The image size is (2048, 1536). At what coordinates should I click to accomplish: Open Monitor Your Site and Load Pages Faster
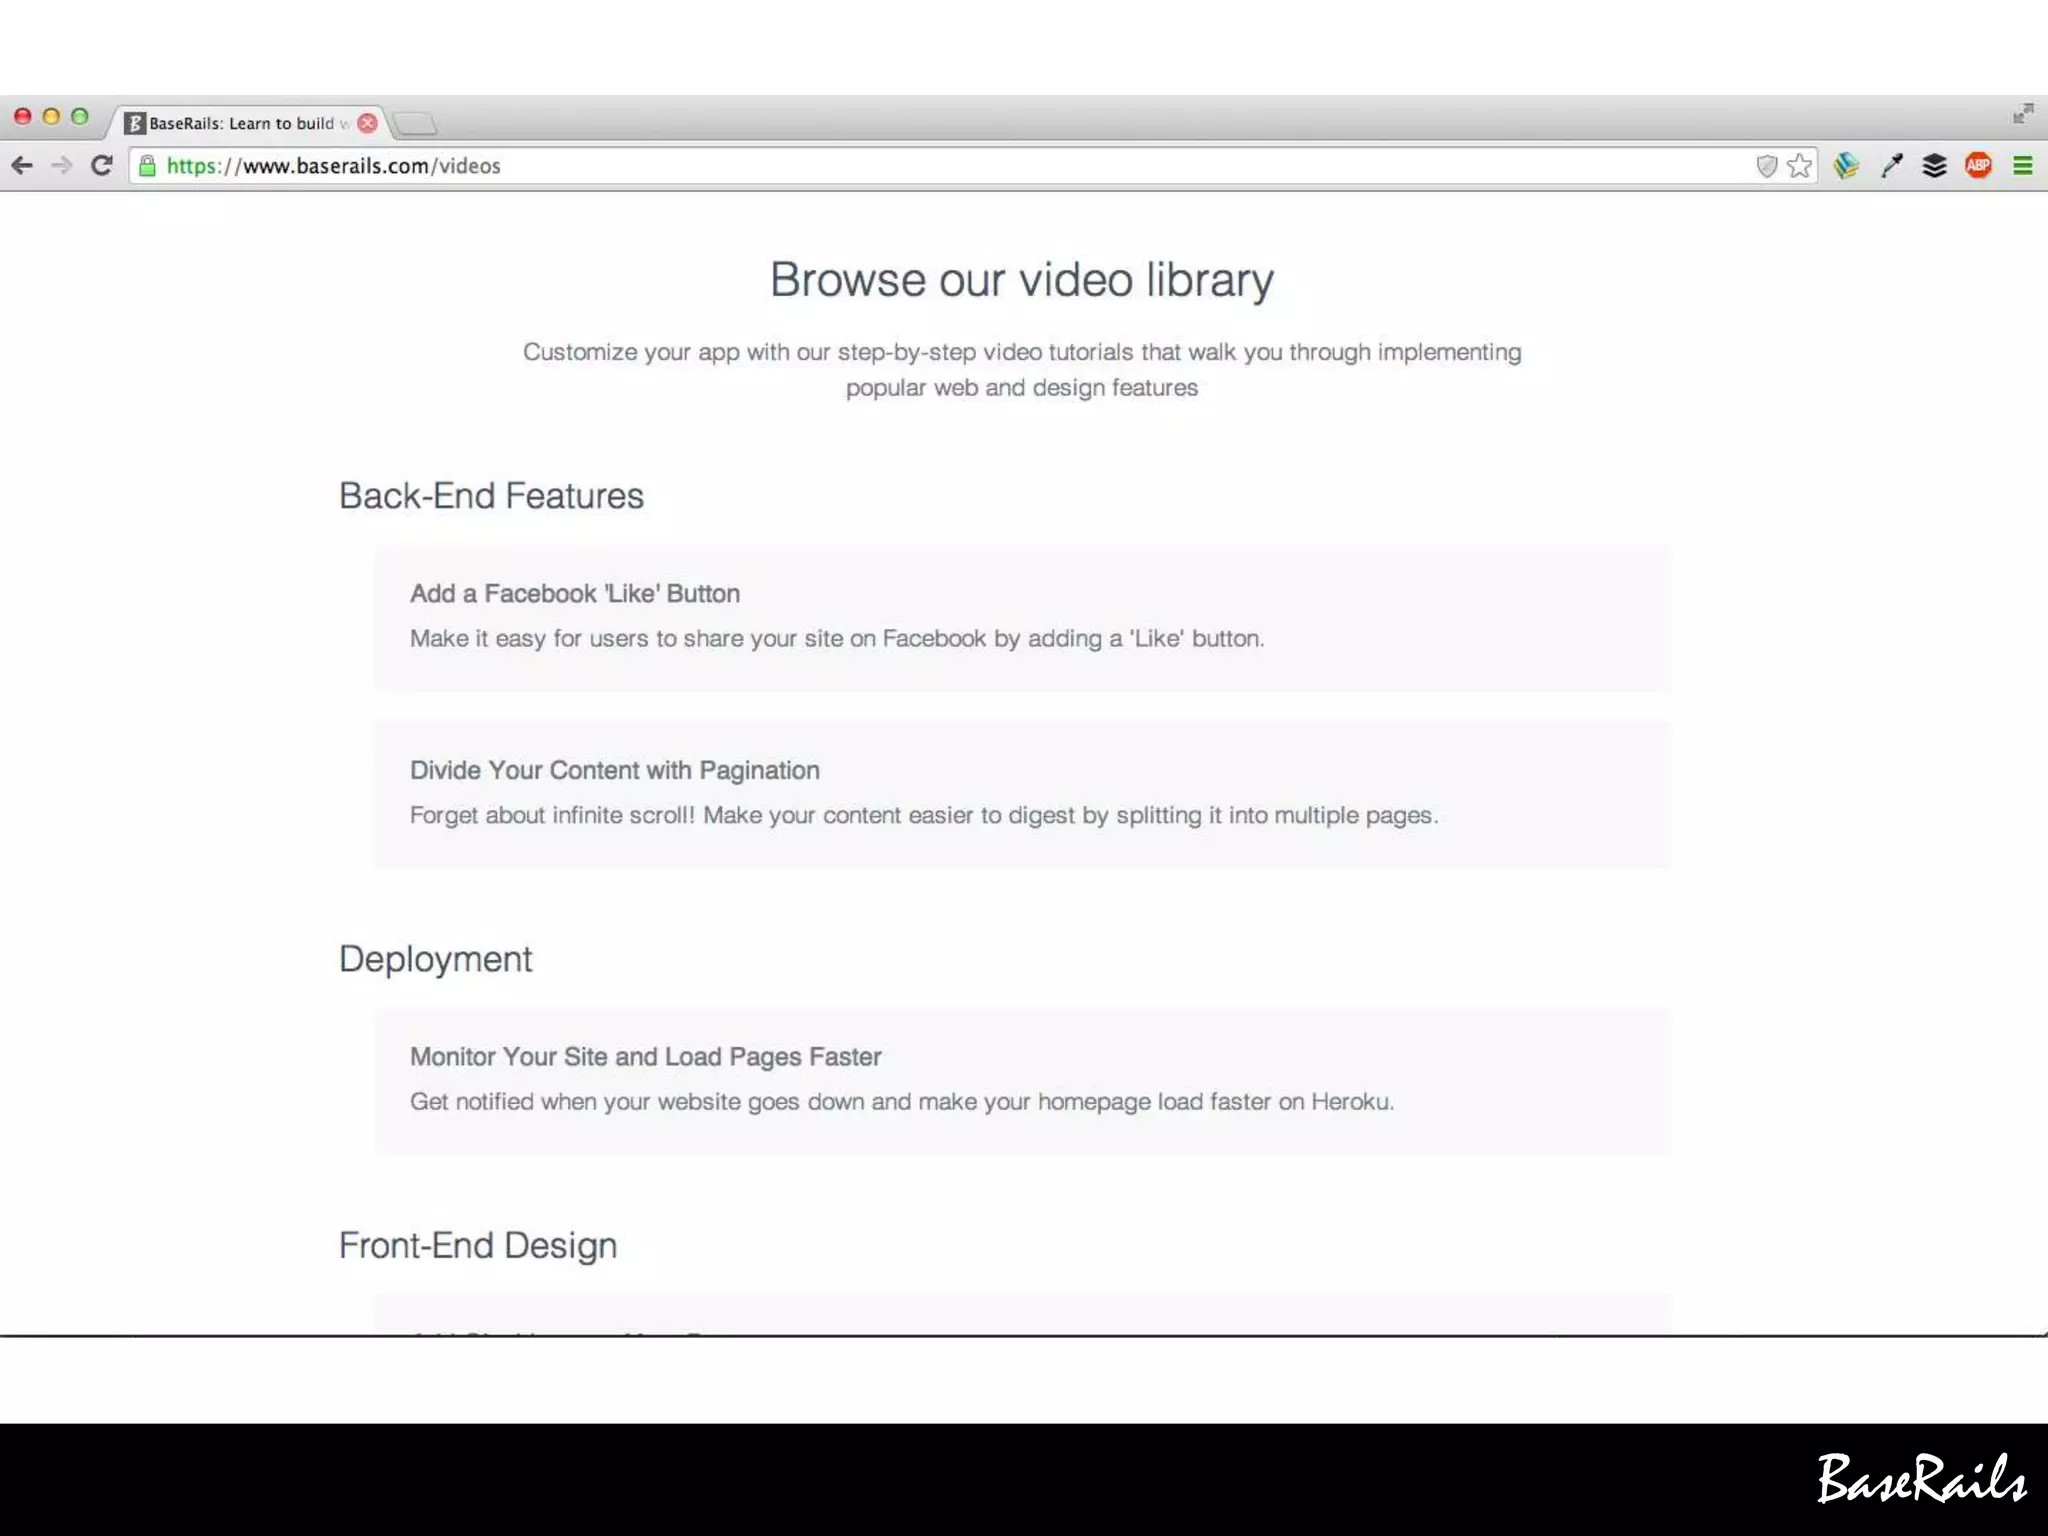pyautogui.click(x=645, y=1057)
